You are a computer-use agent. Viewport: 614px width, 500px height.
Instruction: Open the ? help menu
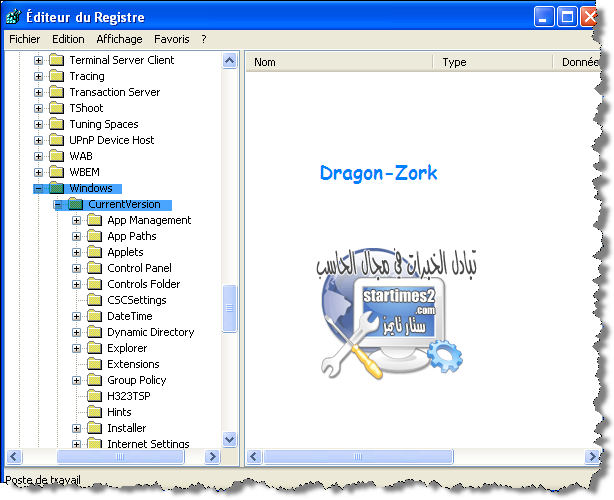point(204,39)
